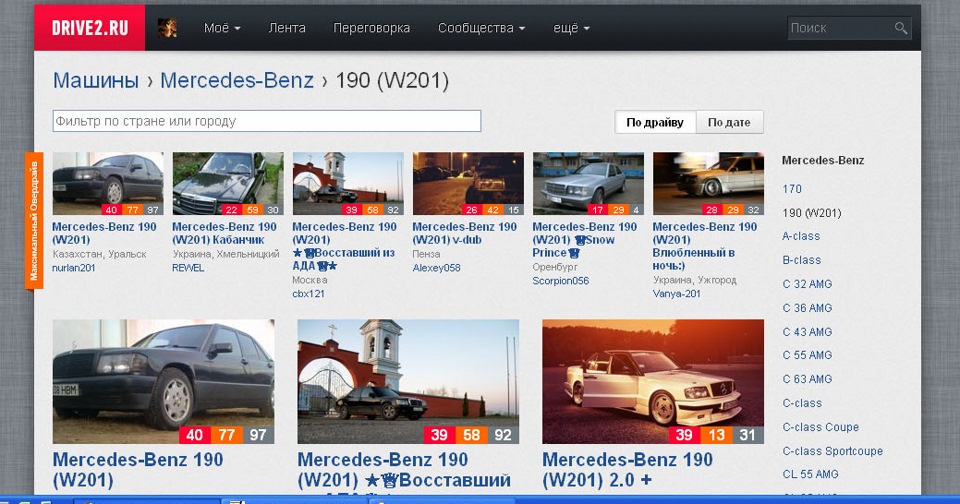The height and width of the screenshot is (504, 960).
Task: Click the country or city filter field
Action: click(x=267, y=121)
